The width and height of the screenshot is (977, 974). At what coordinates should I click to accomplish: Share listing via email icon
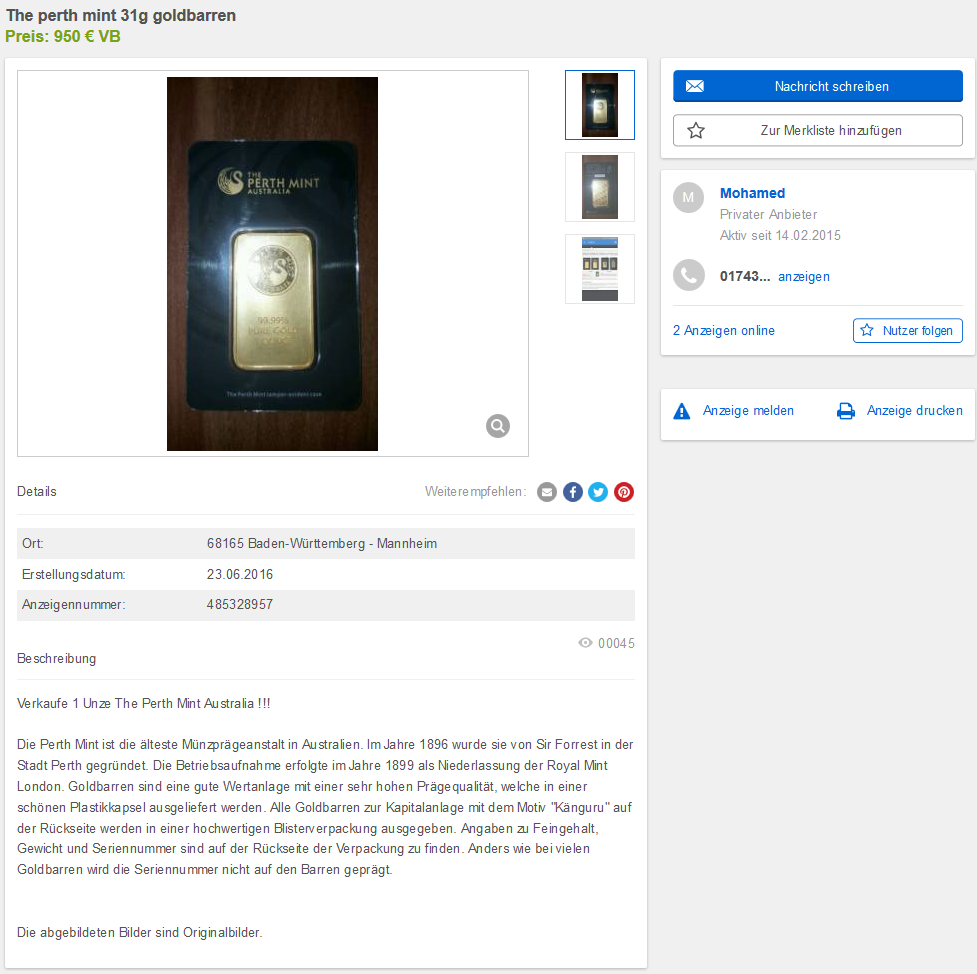click(546, 492)
